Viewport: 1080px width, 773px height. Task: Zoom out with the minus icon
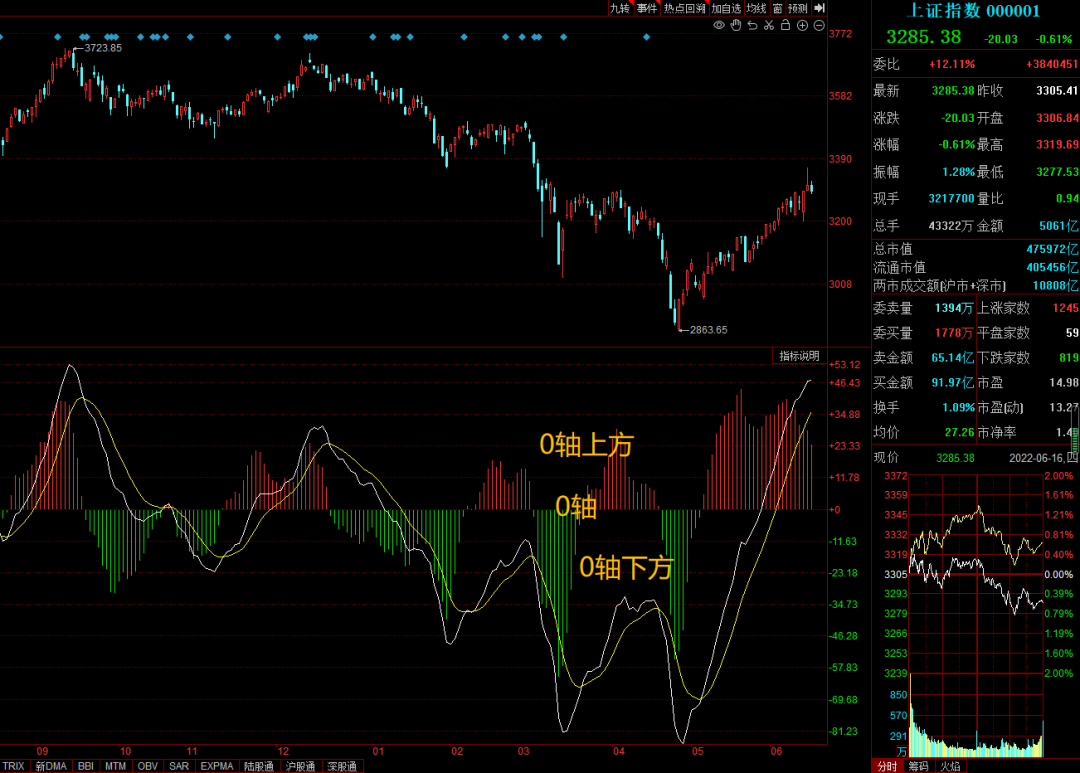click(x=819, y=25)
